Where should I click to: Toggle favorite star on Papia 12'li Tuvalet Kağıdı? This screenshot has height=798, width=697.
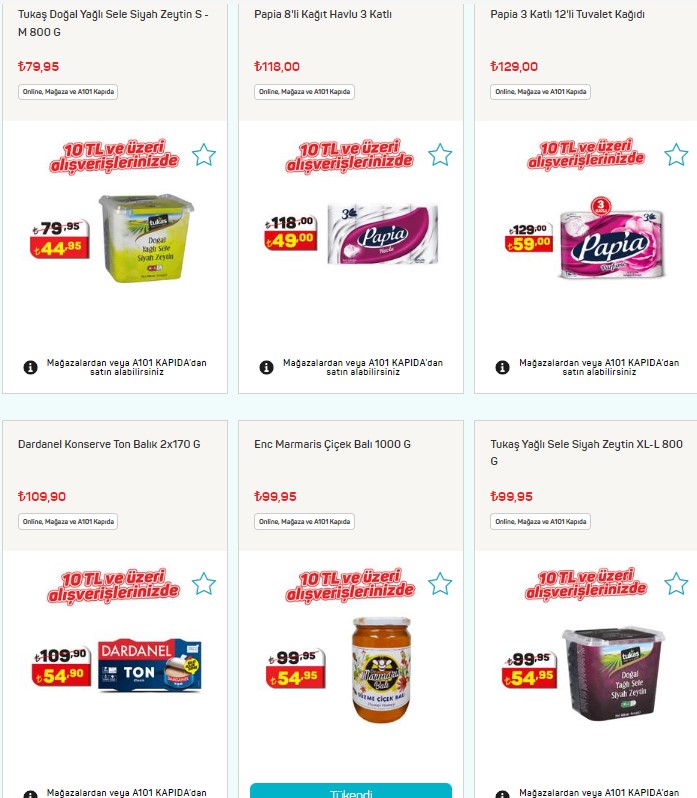(x=676, y=155)
